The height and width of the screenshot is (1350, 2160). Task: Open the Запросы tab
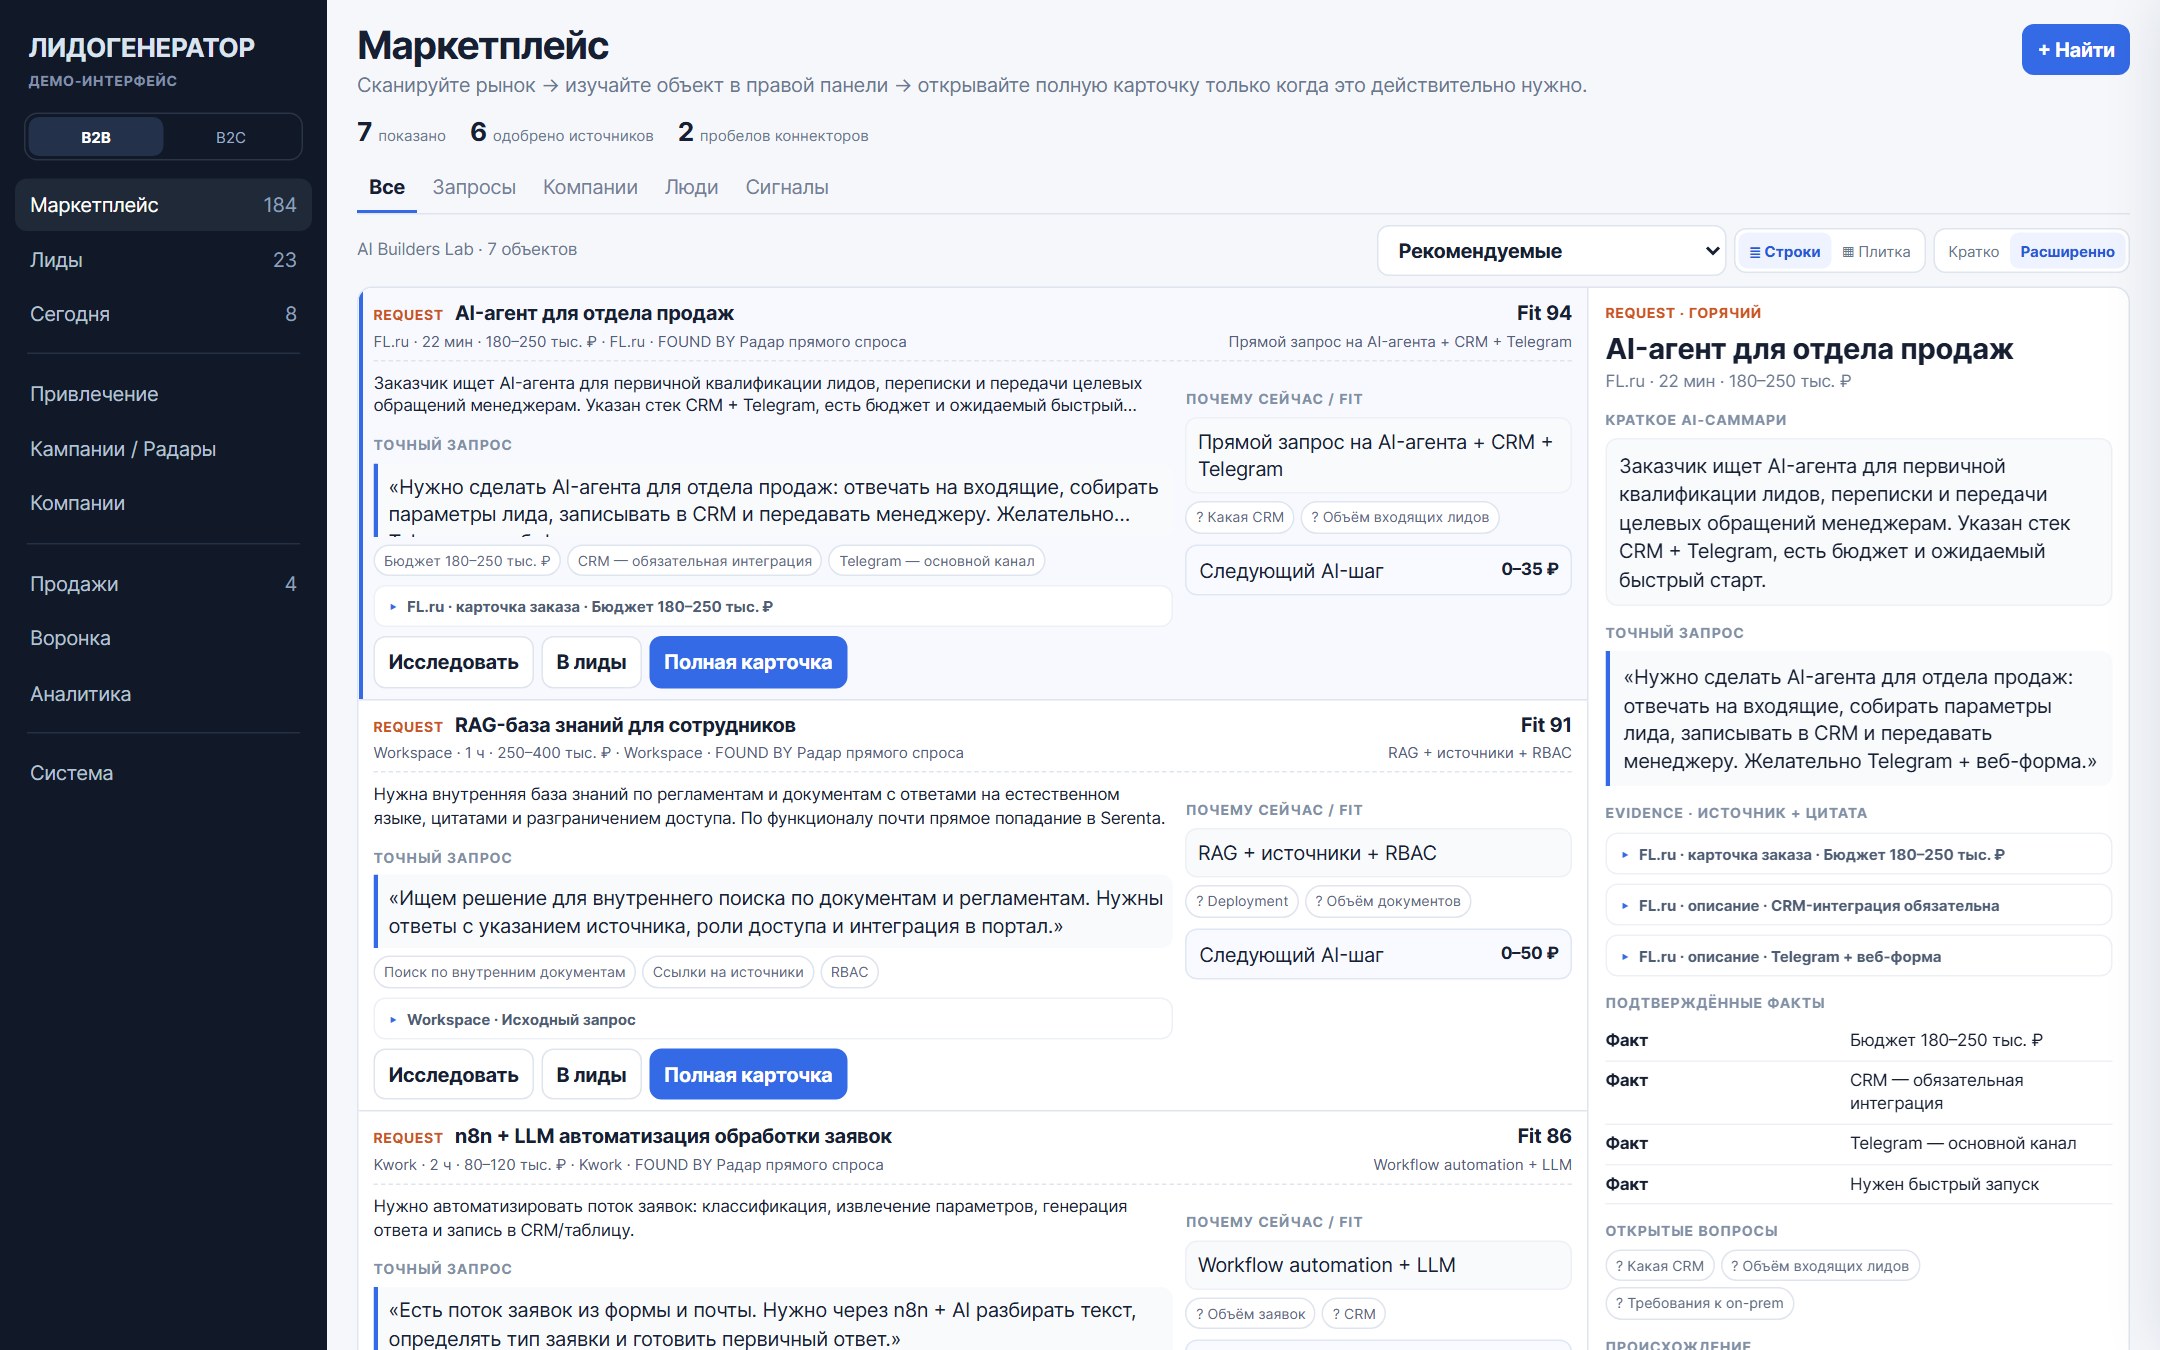(474, 187)
